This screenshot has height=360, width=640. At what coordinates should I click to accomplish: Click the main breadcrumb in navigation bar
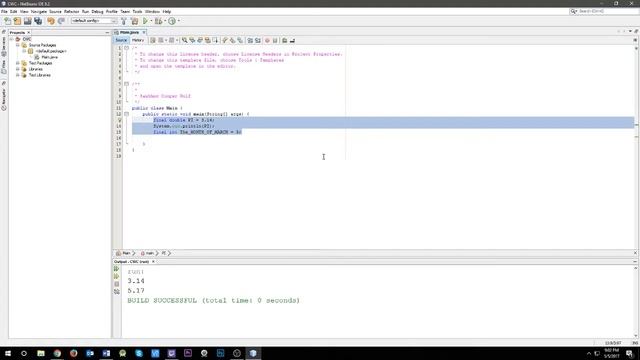pos(149,253)
